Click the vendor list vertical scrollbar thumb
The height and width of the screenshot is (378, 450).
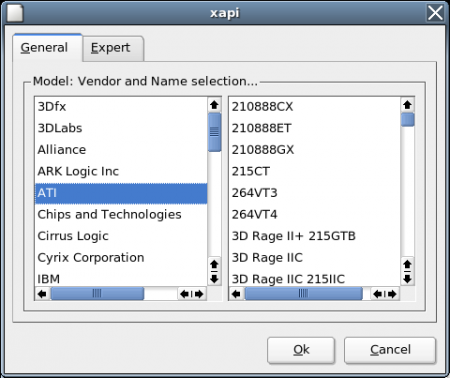[x=214, y=132]
